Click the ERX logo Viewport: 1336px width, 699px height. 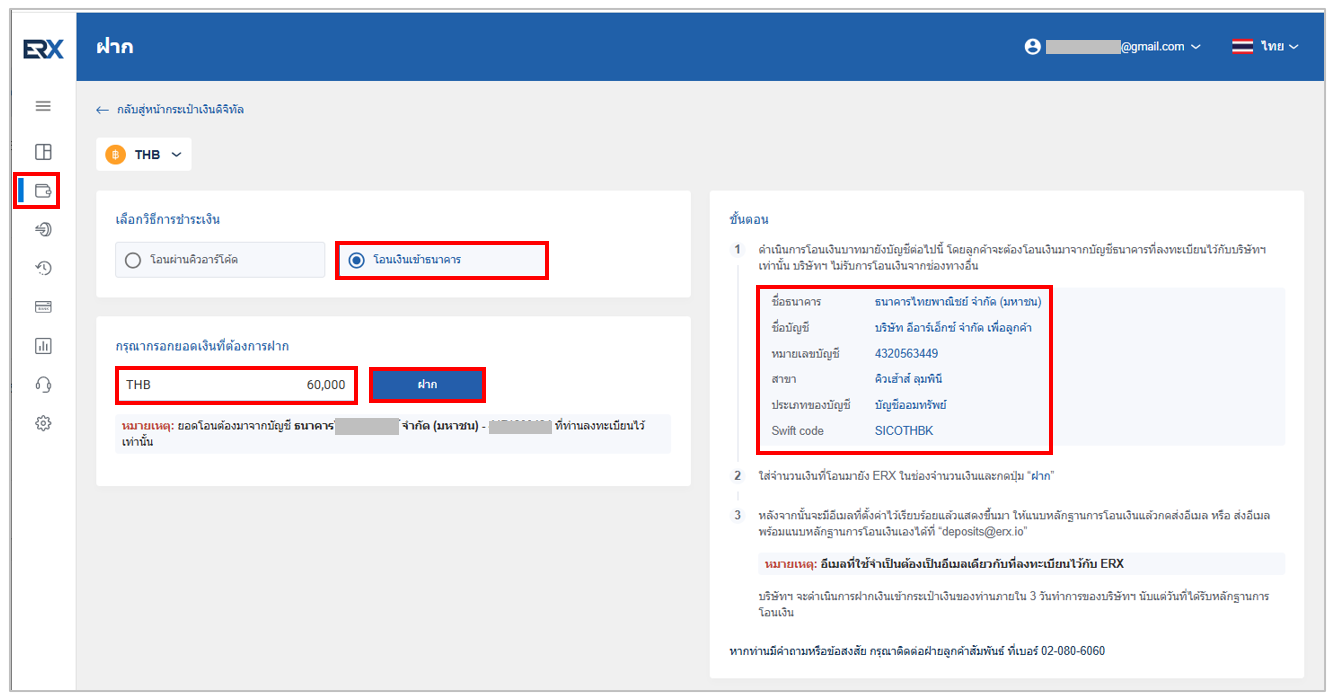tap(43, 48)
